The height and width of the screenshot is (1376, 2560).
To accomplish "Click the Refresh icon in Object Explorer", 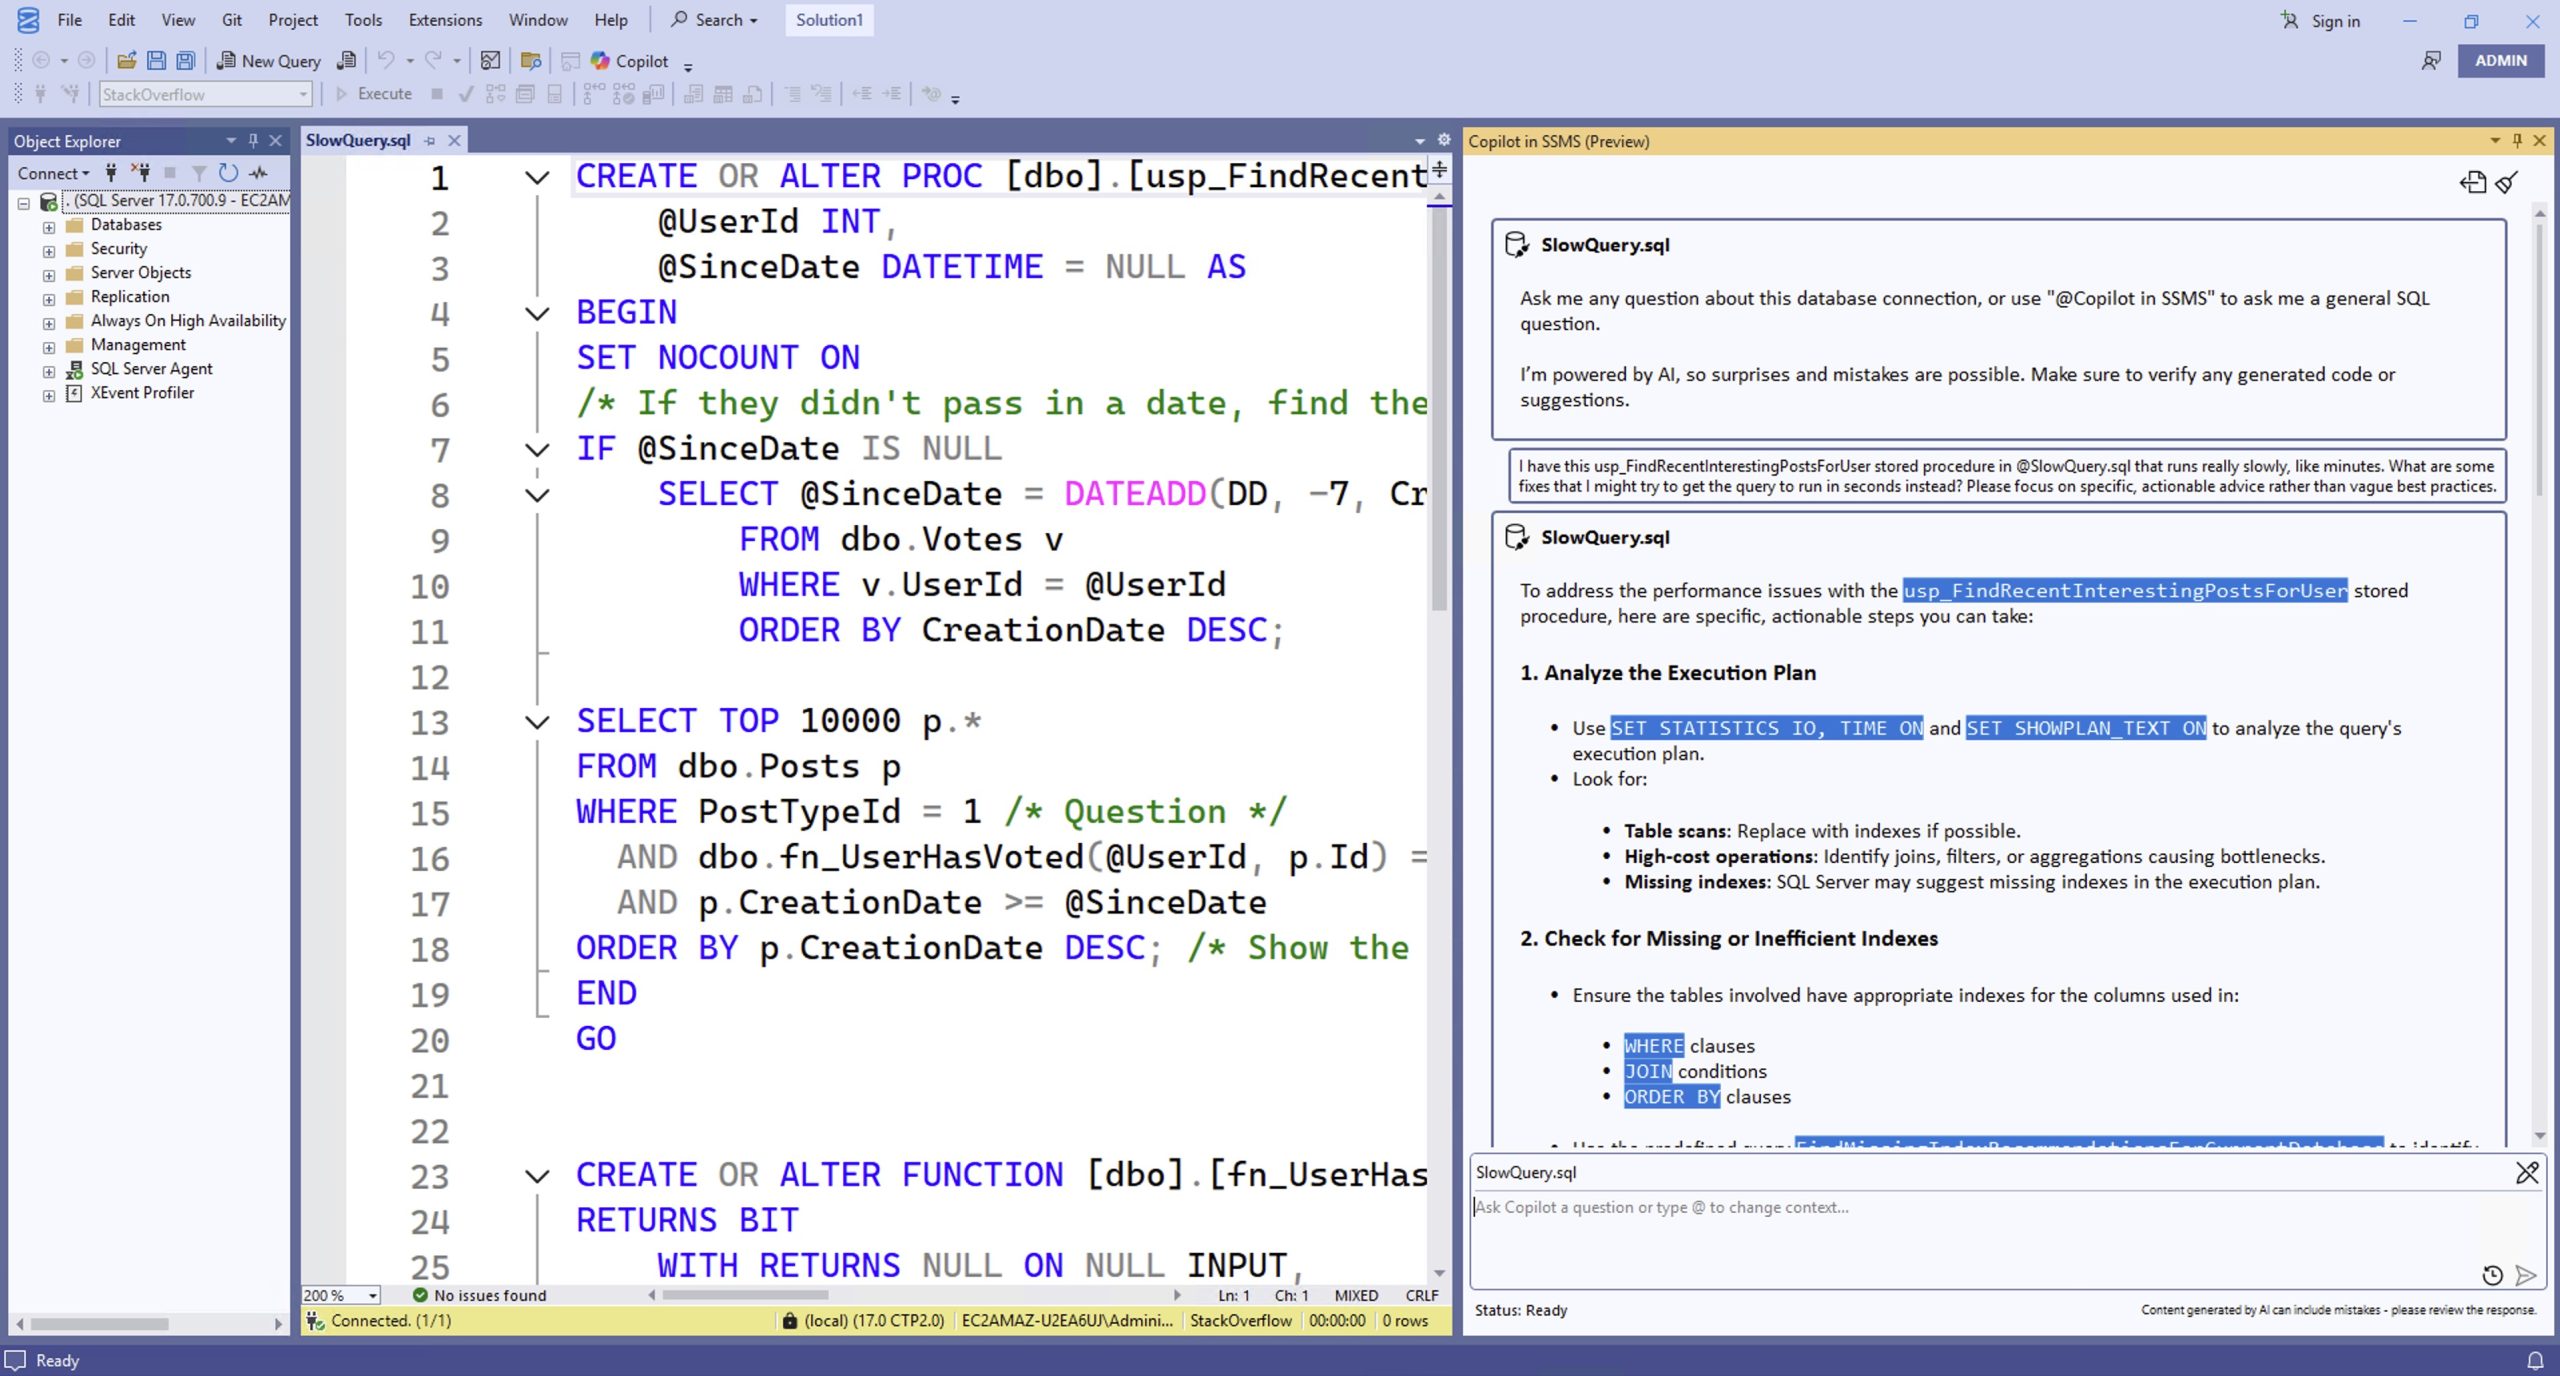I will click(x=228, y=173).
